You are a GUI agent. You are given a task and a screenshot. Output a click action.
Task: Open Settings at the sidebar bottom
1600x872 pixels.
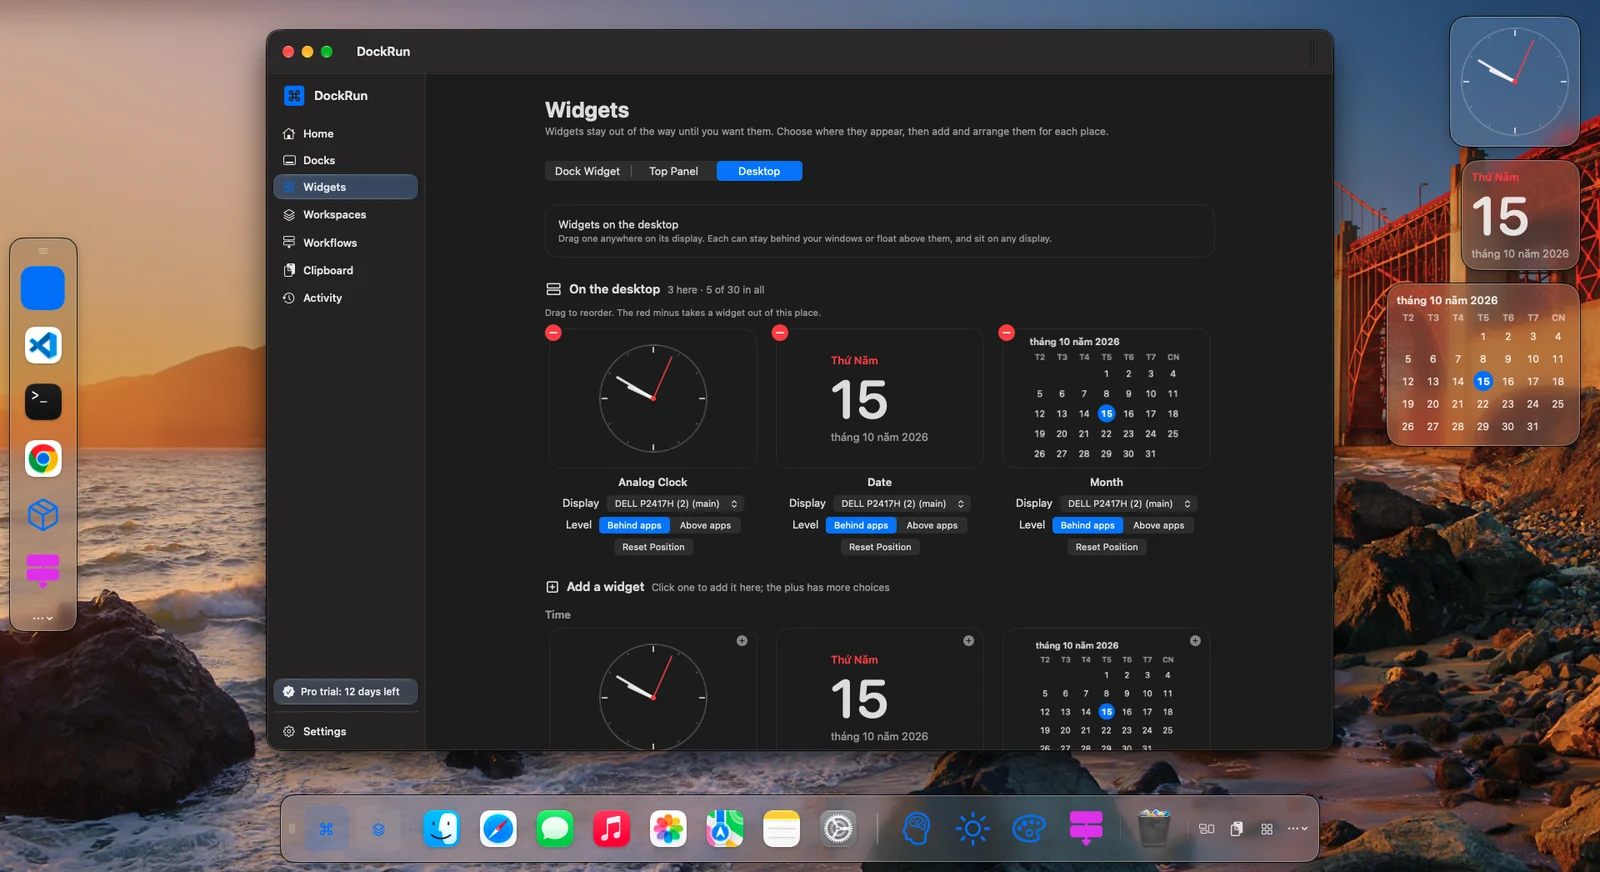click(345, 732)
